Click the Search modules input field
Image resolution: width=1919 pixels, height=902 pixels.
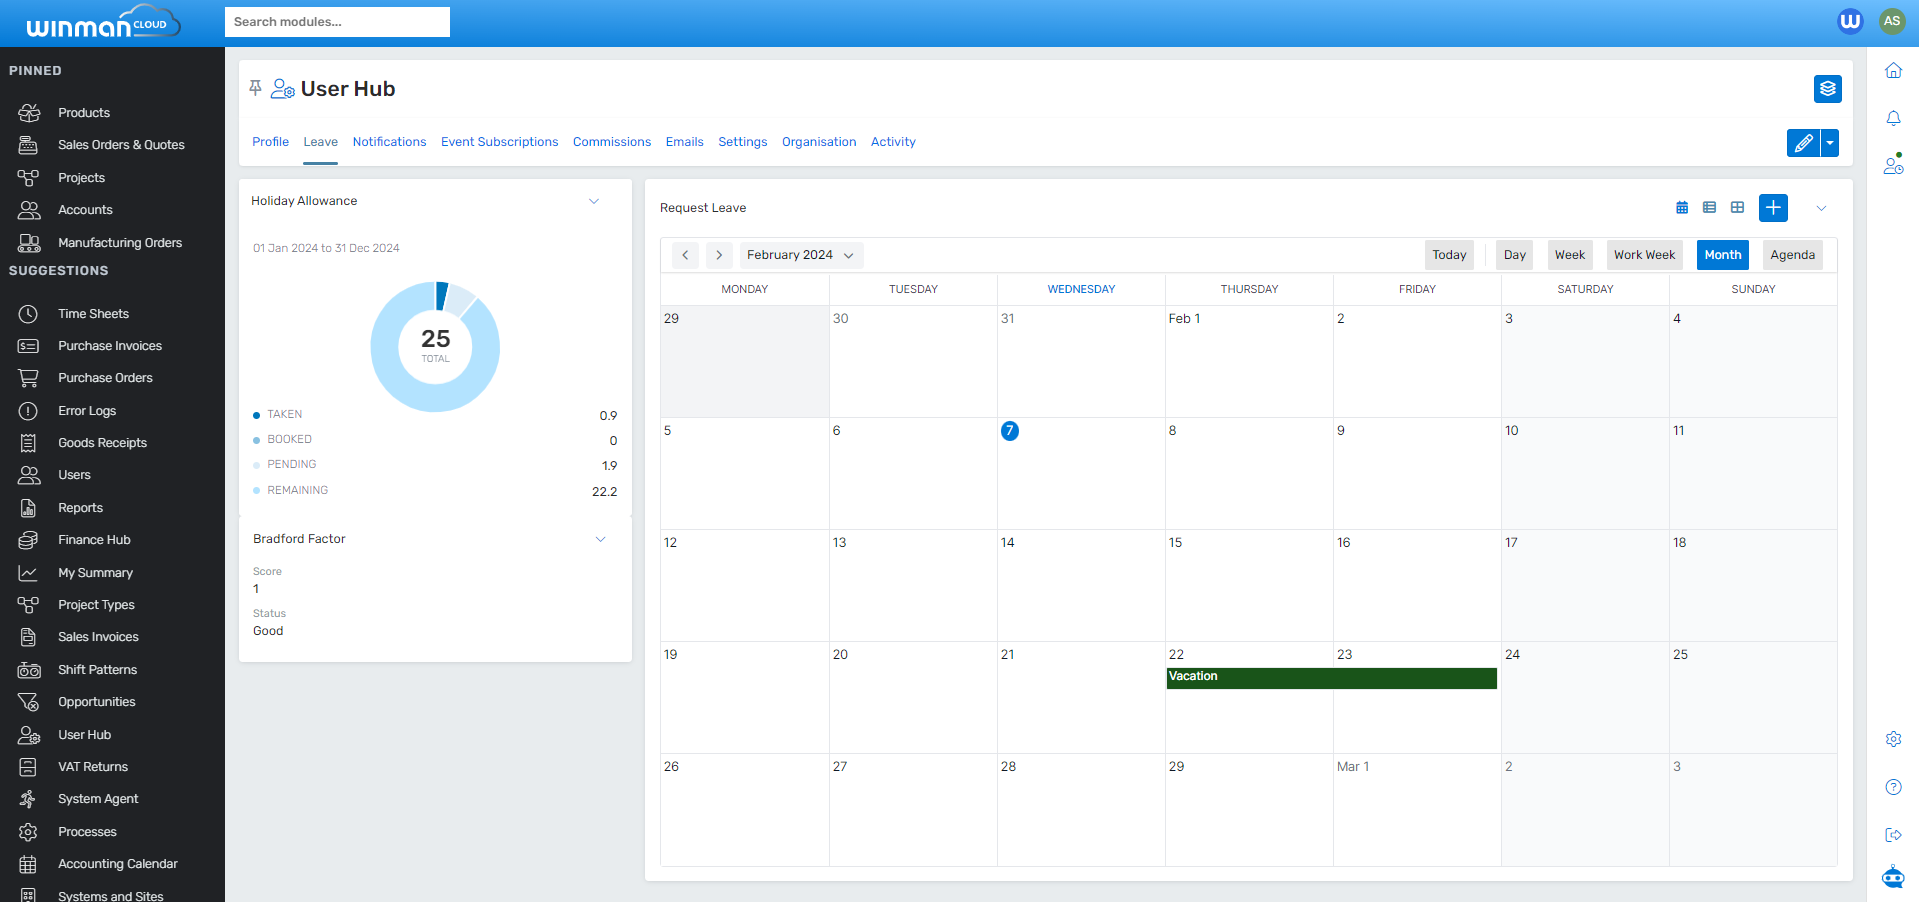coord(337,21)
